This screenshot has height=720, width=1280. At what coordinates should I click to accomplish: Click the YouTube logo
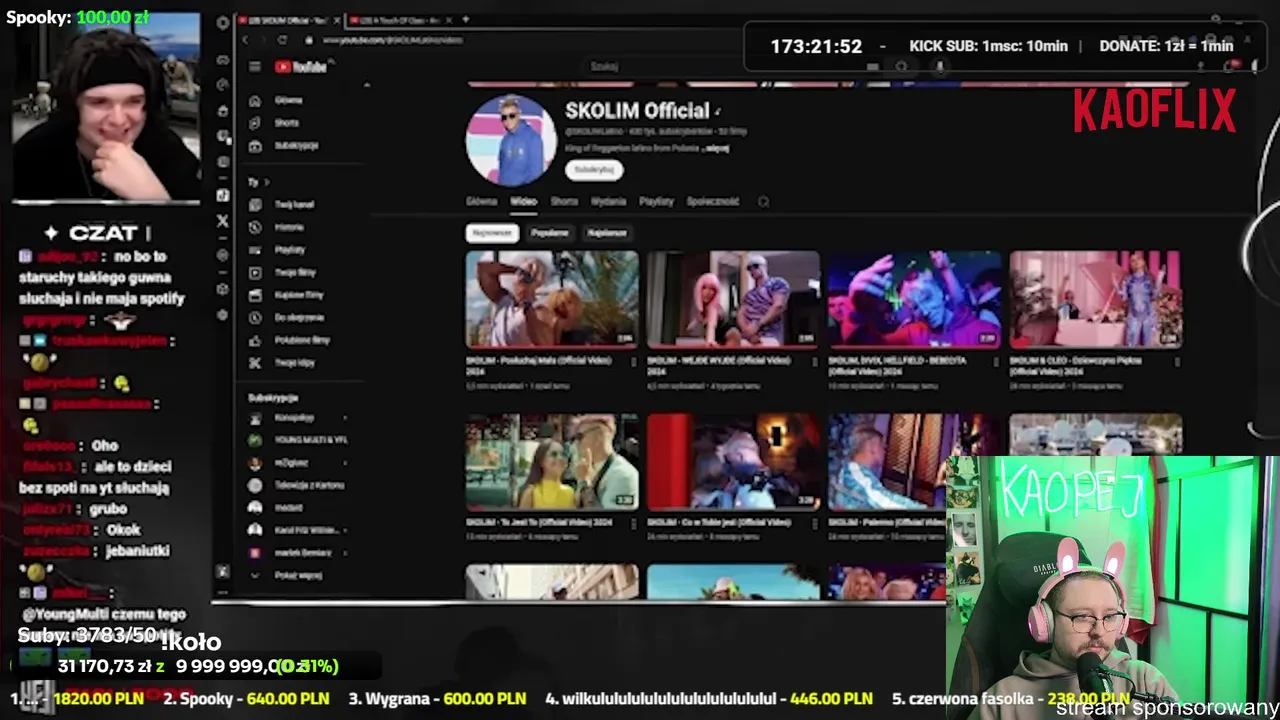click(x=301, y=67)
